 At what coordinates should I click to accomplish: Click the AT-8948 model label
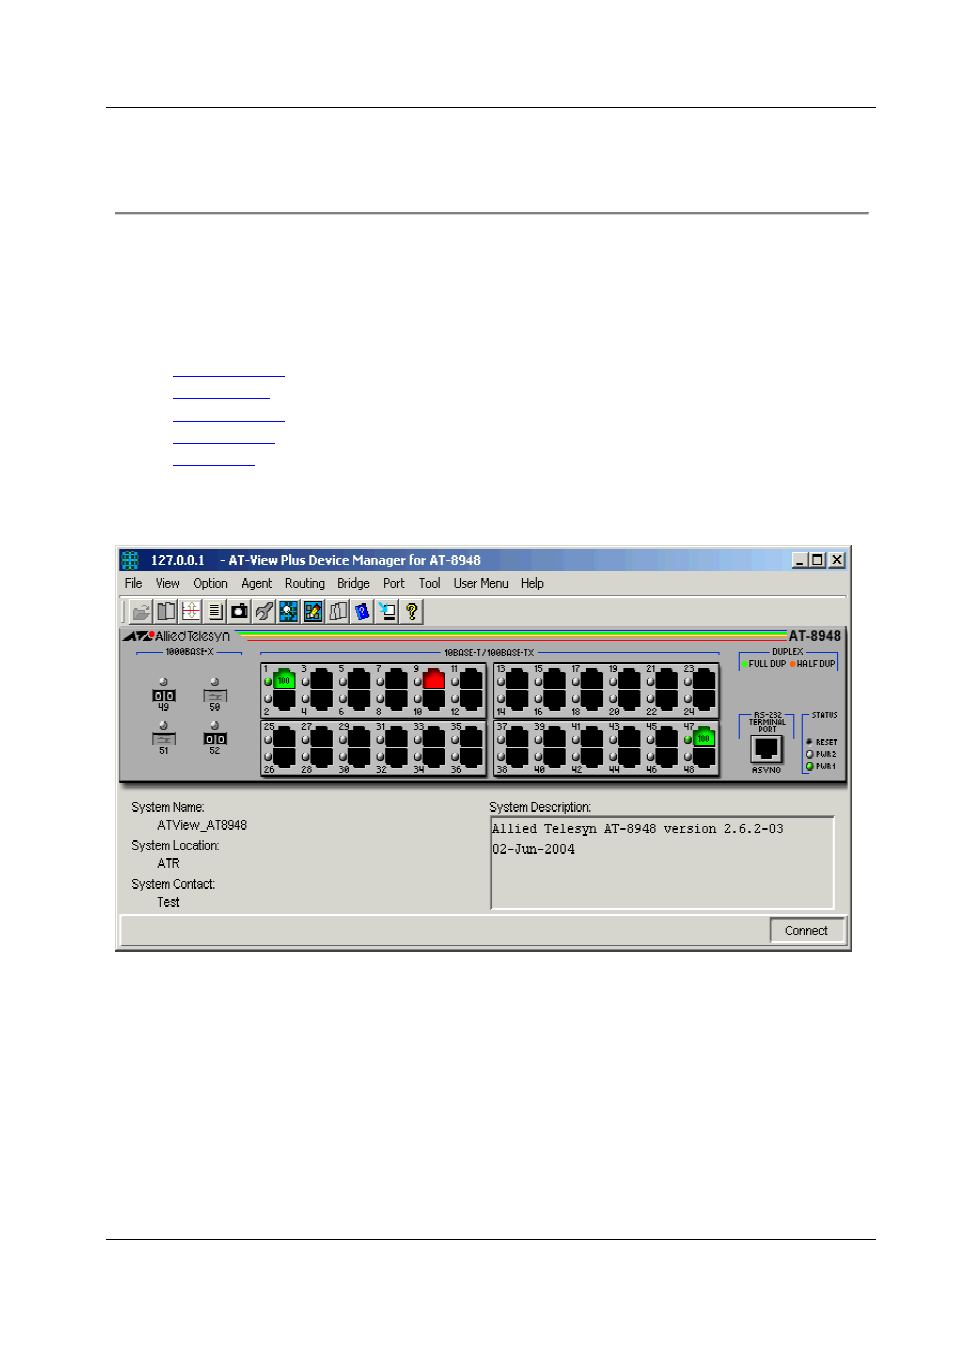(x=814, y=636)
